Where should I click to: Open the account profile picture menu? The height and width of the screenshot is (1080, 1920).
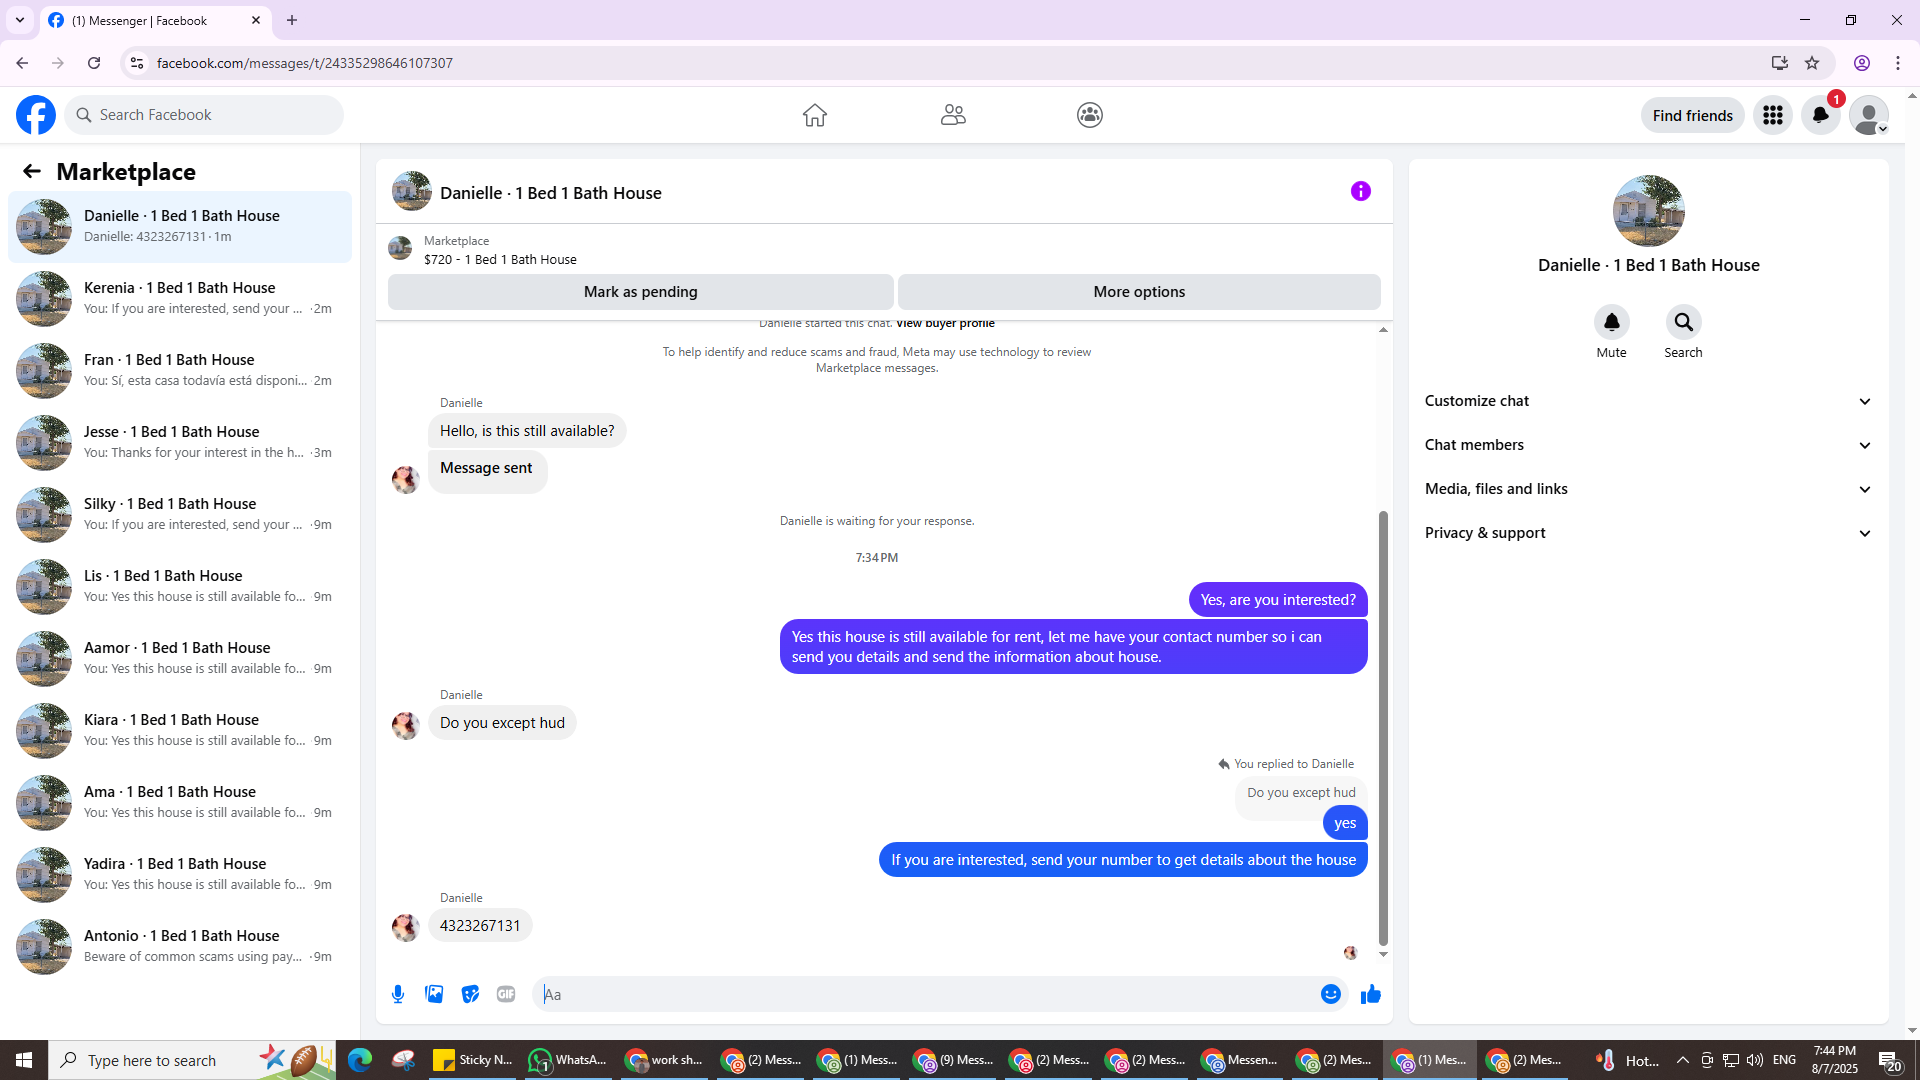pyautogui.click(x=1869, y=115)
